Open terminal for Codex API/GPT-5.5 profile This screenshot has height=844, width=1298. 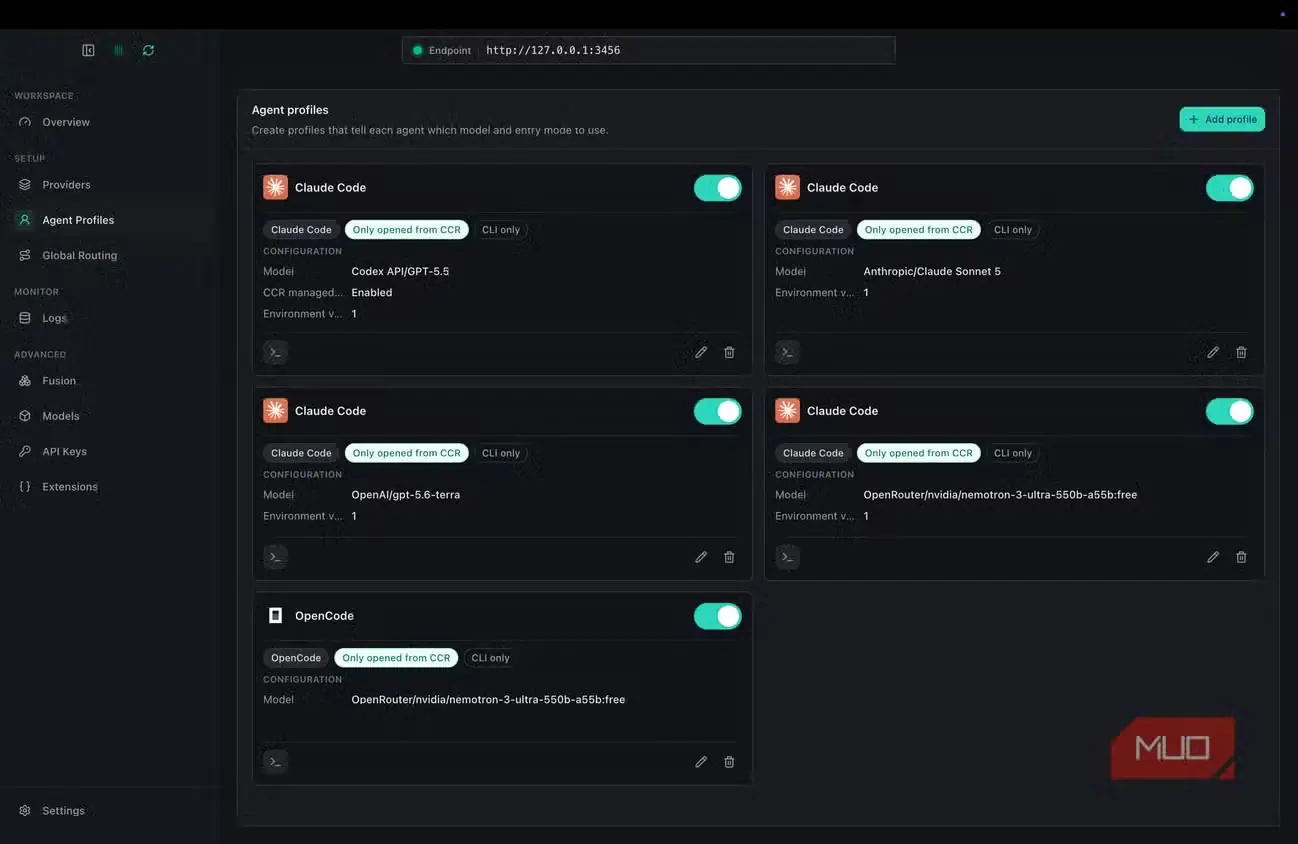point(275,352)
